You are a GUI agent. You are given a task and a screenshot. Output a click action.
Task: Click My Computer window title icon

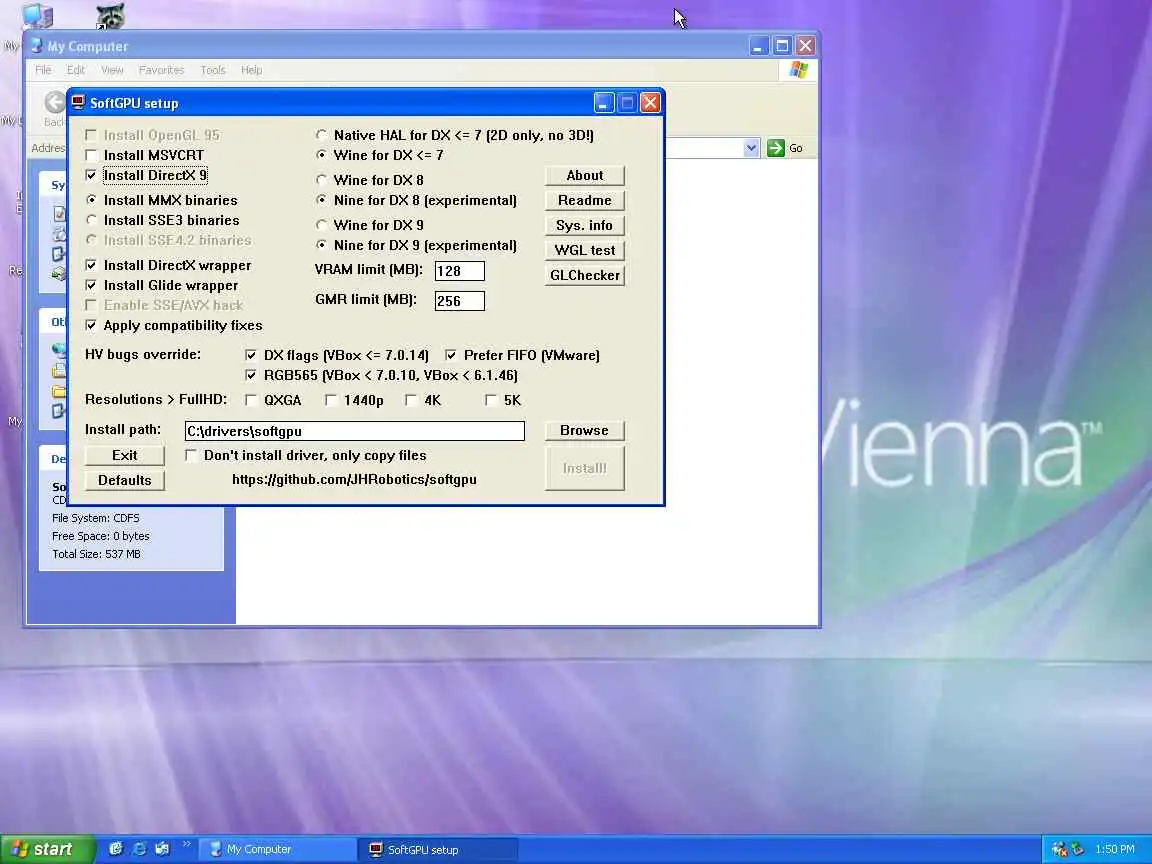tap(36, 46)
